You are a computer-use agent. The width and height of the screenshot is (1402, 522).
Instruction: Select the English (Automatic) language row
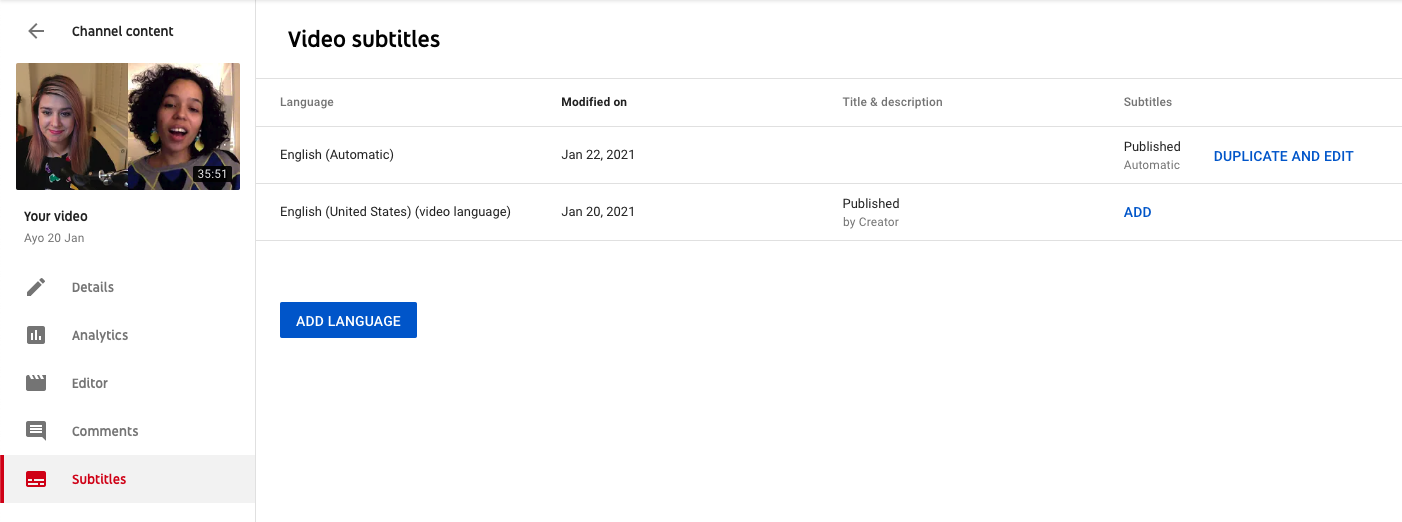coord(337,155)
